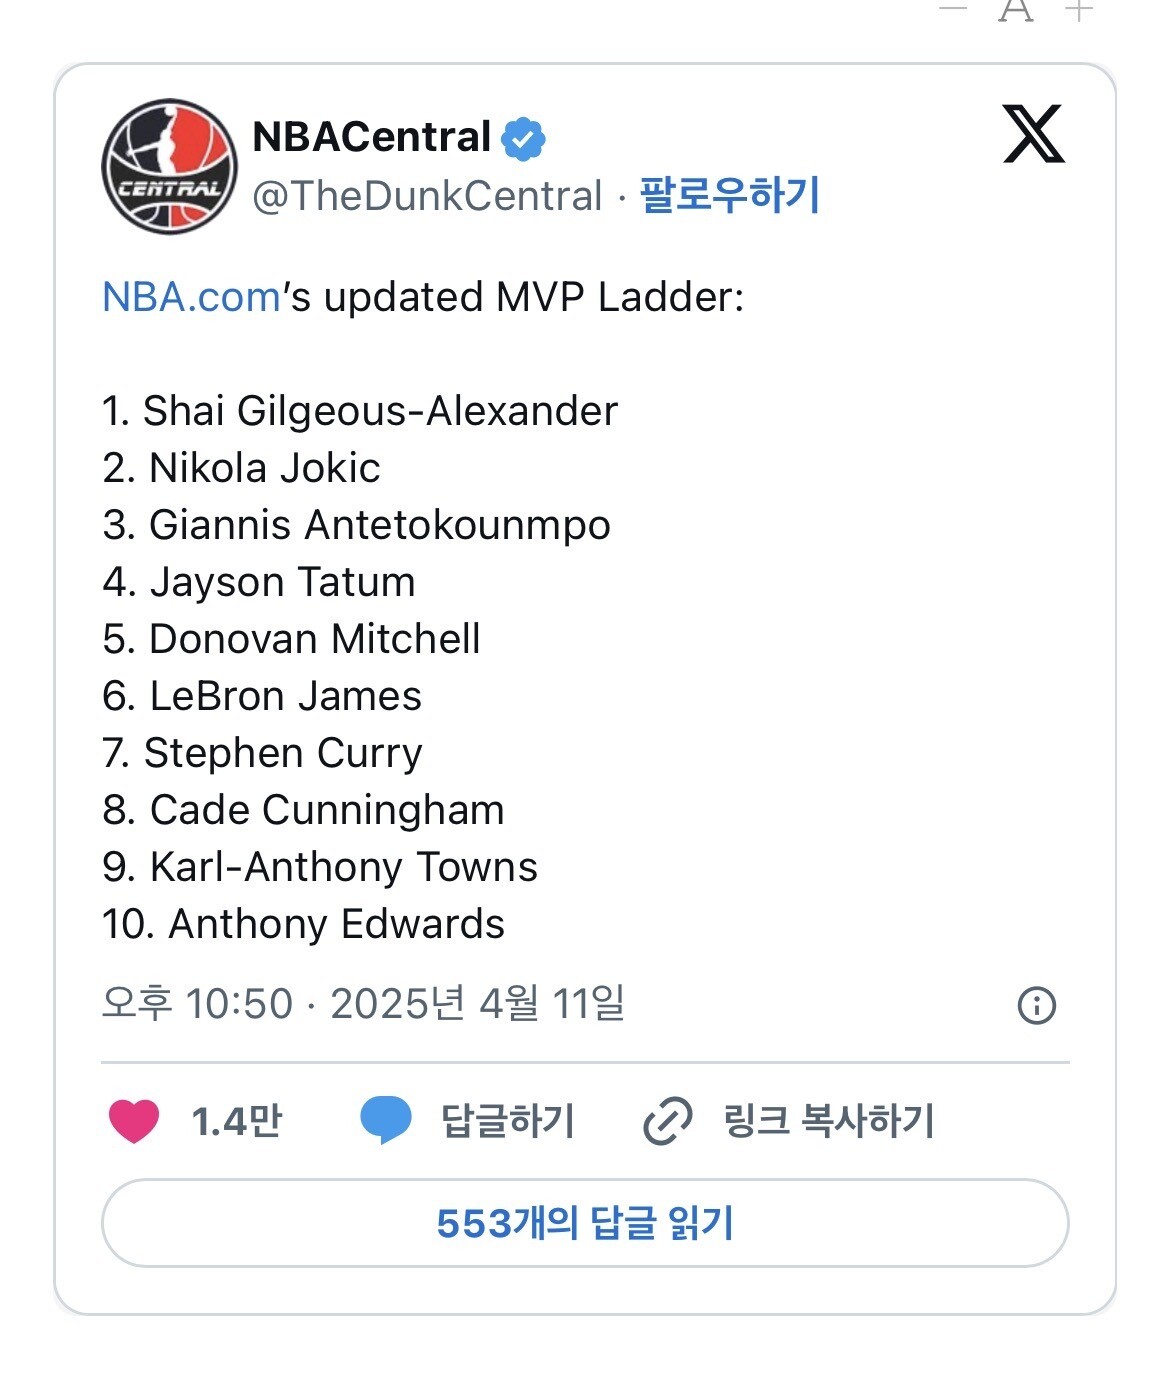
Task: Follow the account via 팔로우하기
Action: click(x=730, y=194)
